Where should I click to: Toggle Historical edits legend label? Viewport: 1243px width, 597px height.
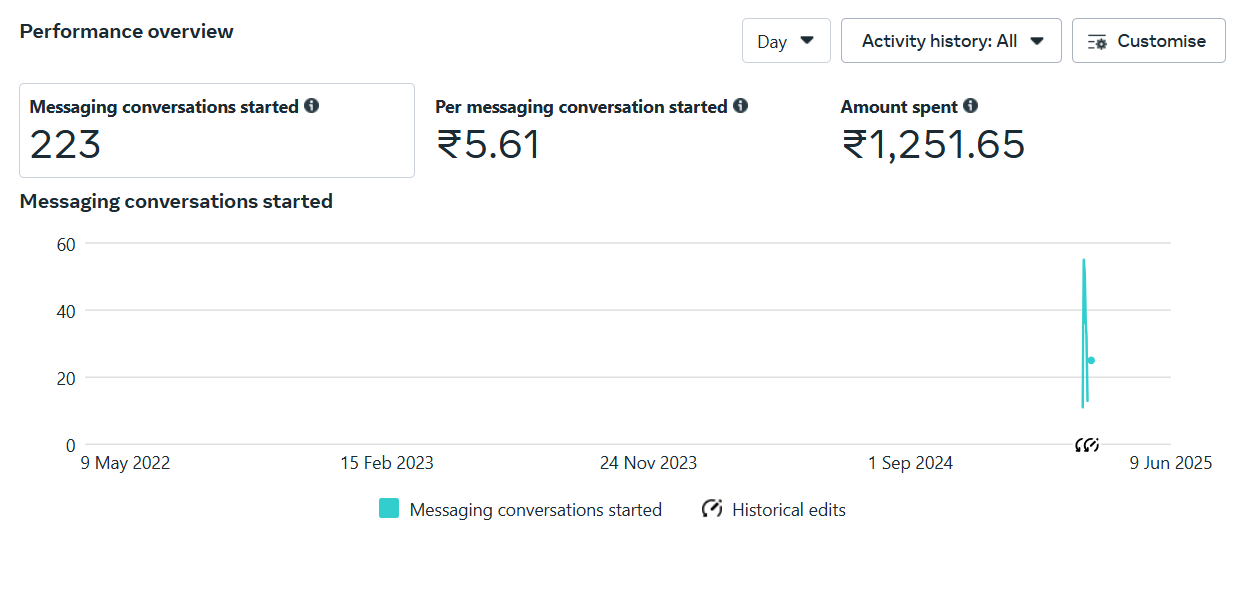click(x=789, y=510)
